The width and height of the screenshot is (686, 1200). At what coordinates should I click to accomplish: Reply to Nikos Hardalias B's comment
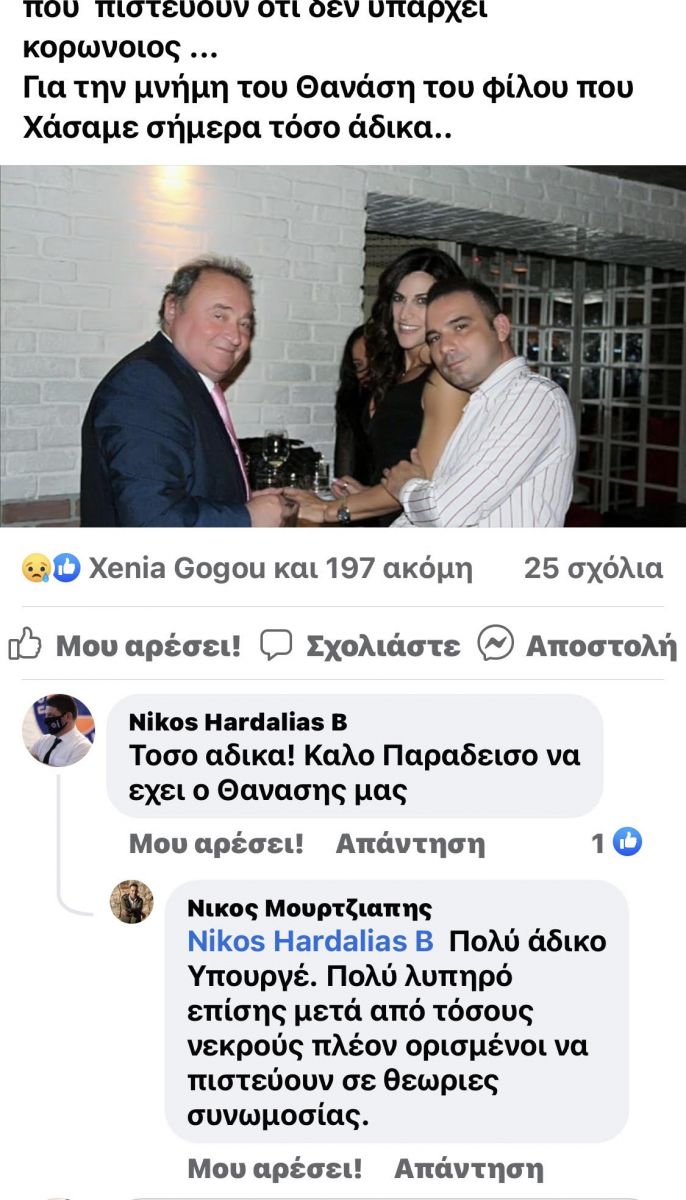coord(410,844)
